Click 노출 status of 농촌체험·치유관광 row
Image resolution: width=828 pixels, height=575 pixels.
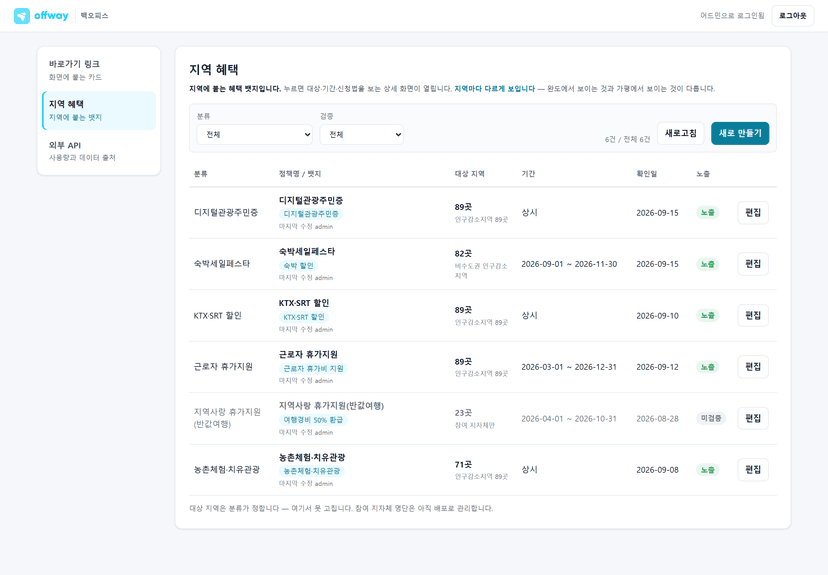(x=708, y=470)
